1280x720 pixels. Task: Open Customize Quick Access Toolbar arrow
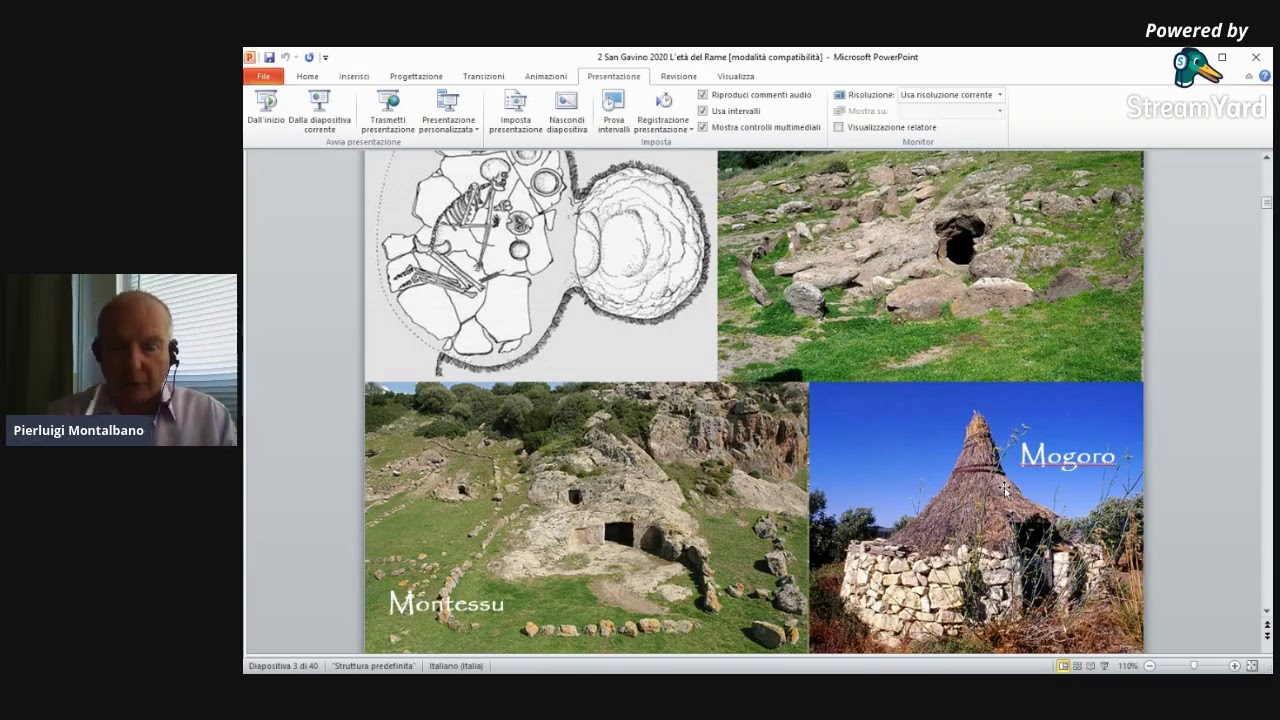click(x=325, y=58)
